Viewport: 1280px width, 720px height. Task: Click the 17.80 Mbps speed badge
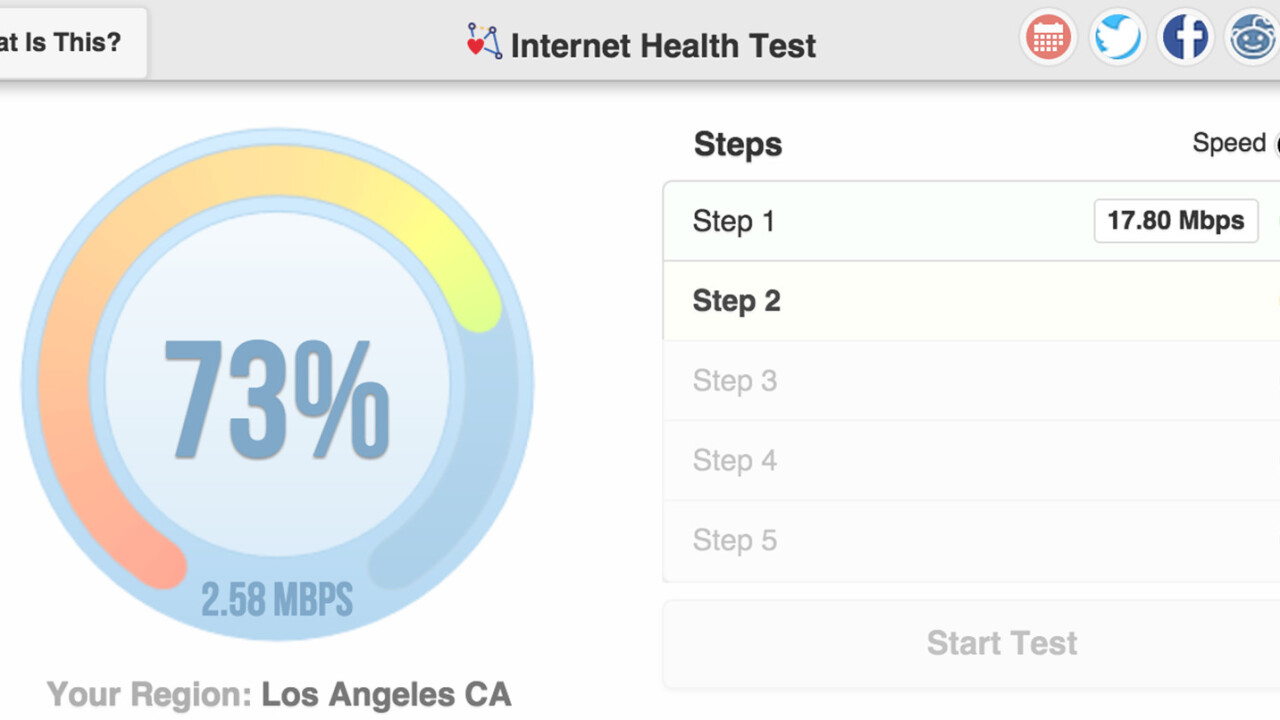(x=1175, y=221)
